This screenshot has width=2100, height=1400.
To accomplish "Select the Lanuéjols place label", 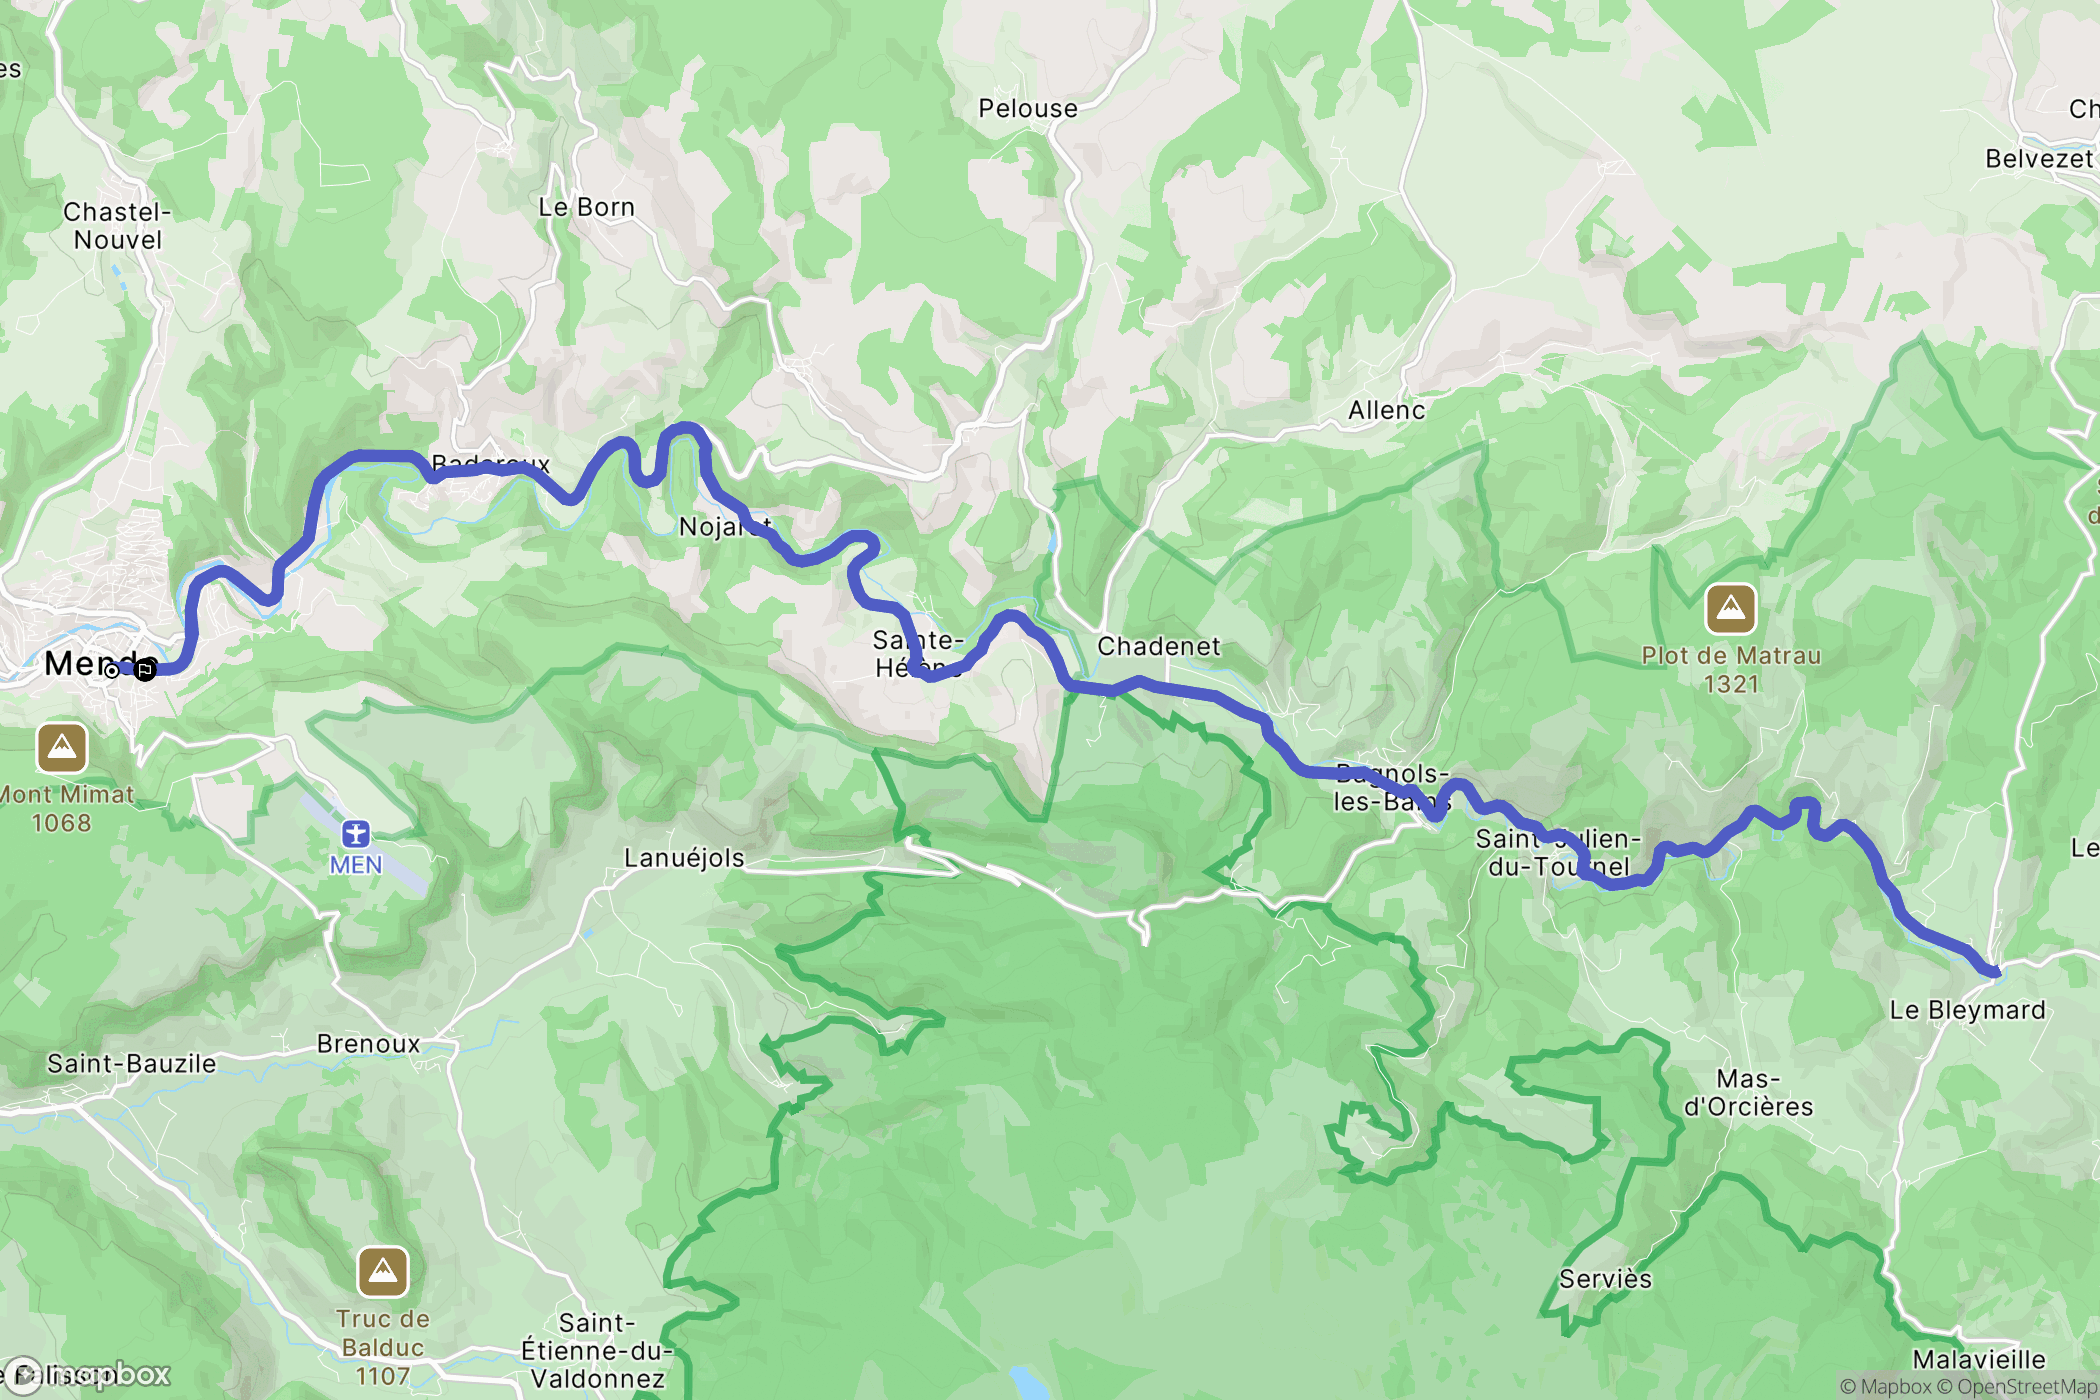I will click(684, 858).
